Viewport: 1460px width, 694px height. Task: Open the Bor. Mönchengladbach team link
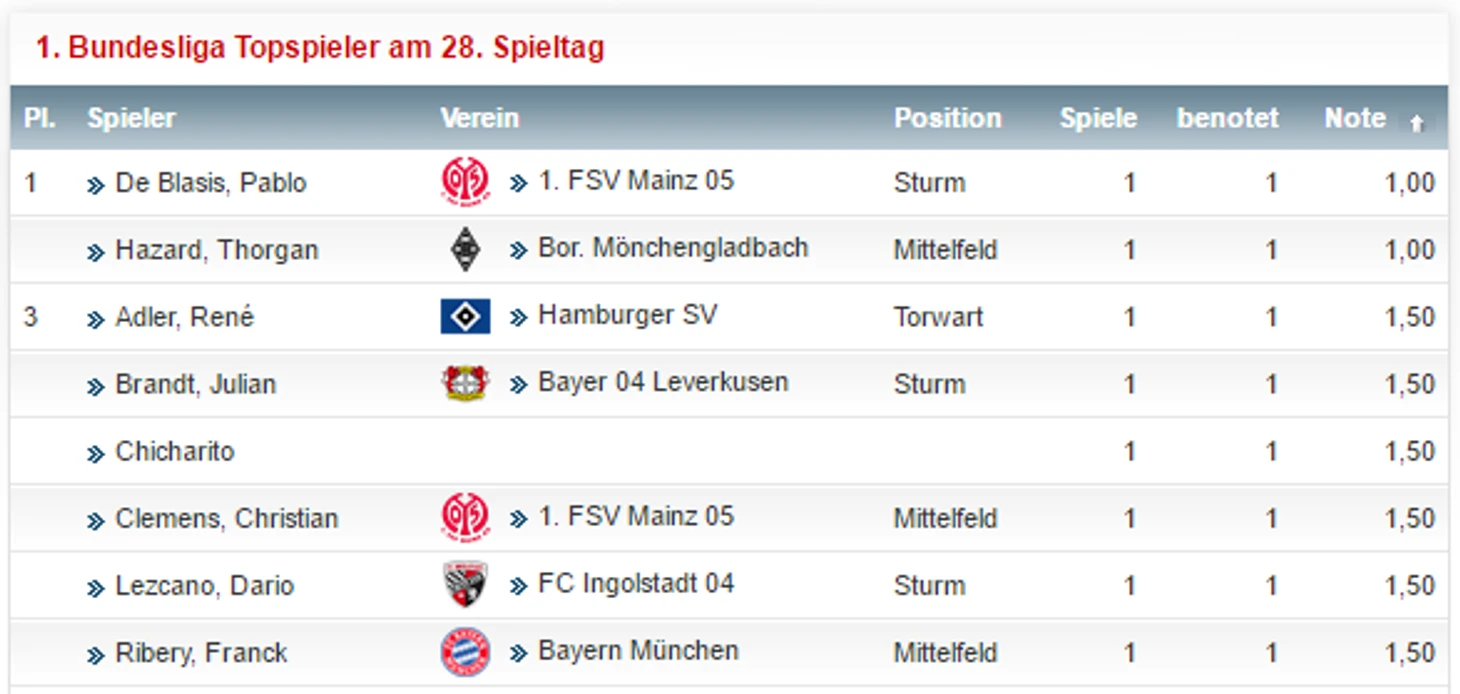673,248
